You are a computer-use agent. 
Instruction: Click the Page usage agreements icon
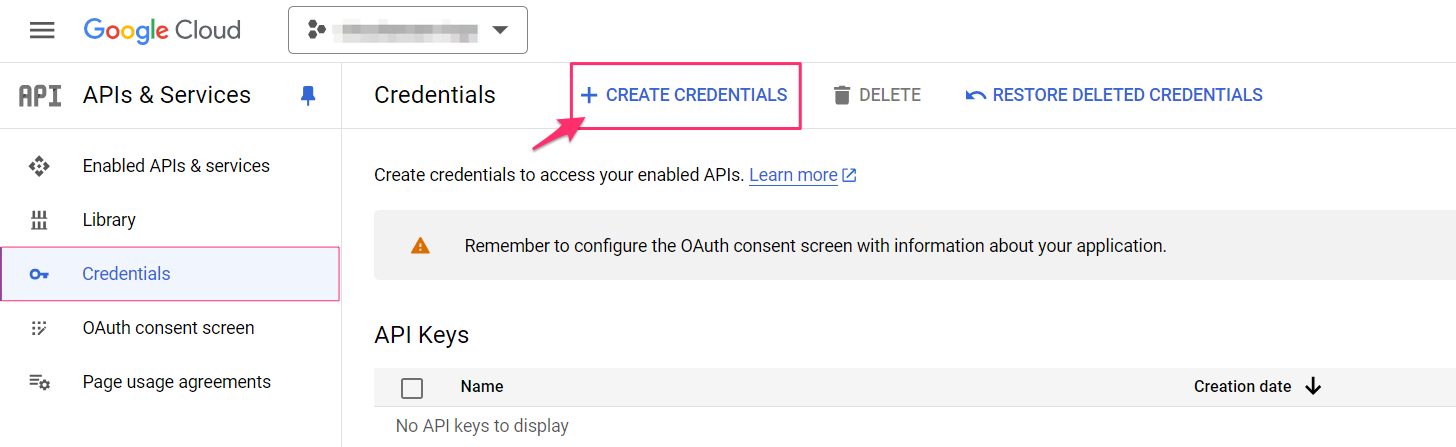[39, 382]
